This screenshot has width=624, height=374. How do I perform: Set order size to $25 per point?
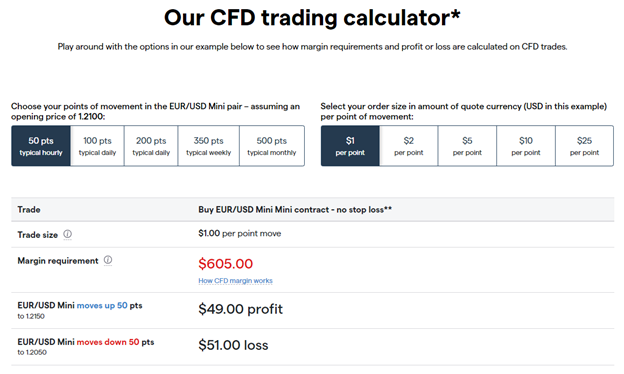(x=584, y=146)
